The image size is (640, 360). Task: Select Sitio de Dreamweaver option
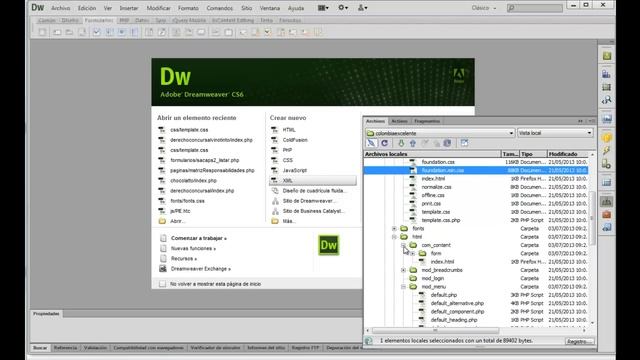pos(309,201)
